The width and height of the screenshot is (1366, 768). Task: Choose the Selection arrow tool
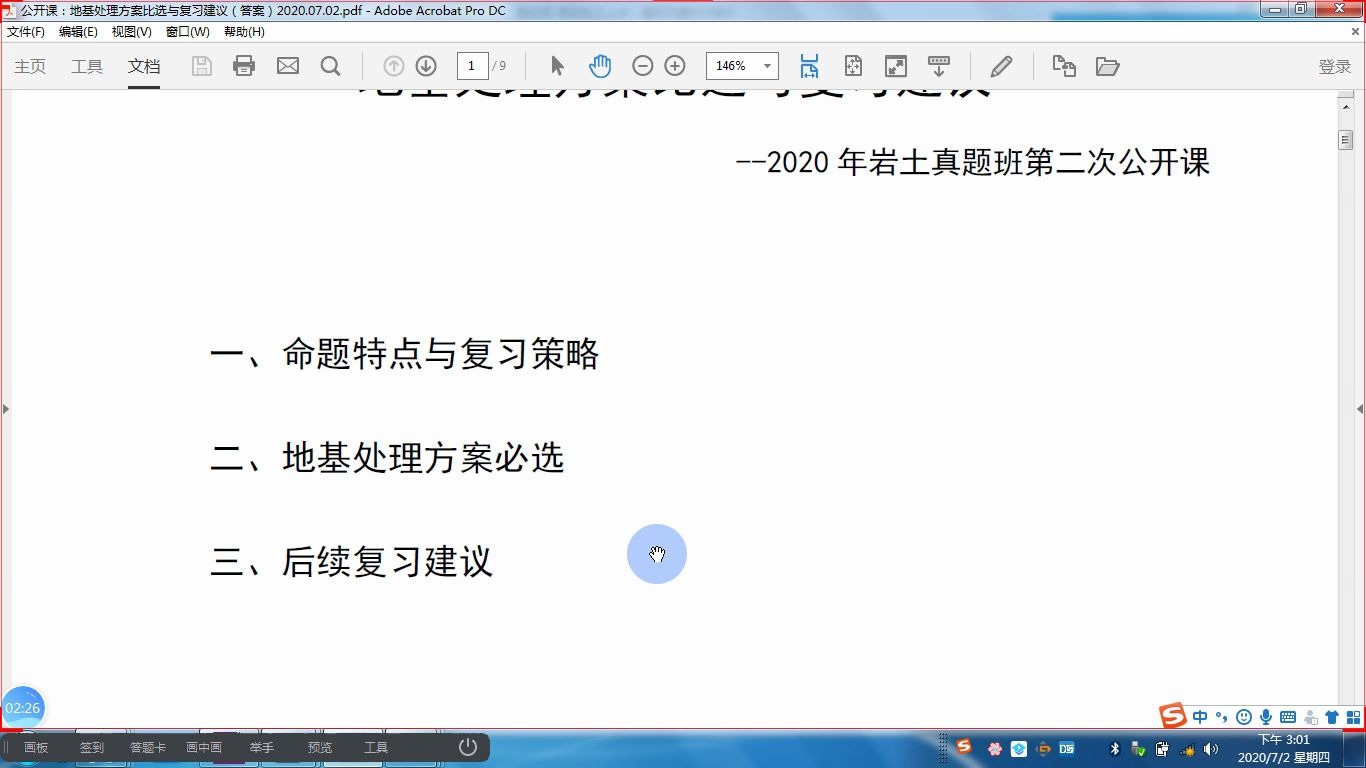tap(557, 66)
